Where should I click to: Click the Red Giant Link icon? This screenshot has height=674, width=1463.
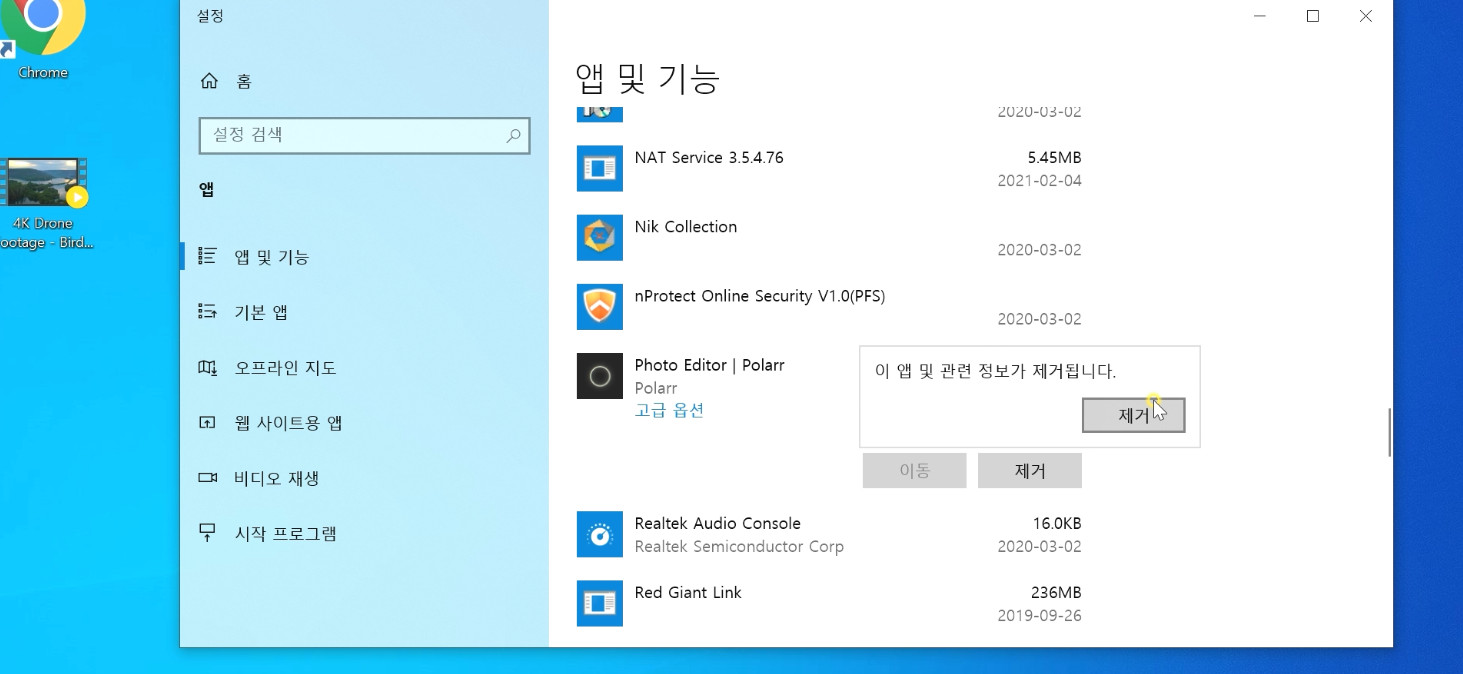click(600, 603)
